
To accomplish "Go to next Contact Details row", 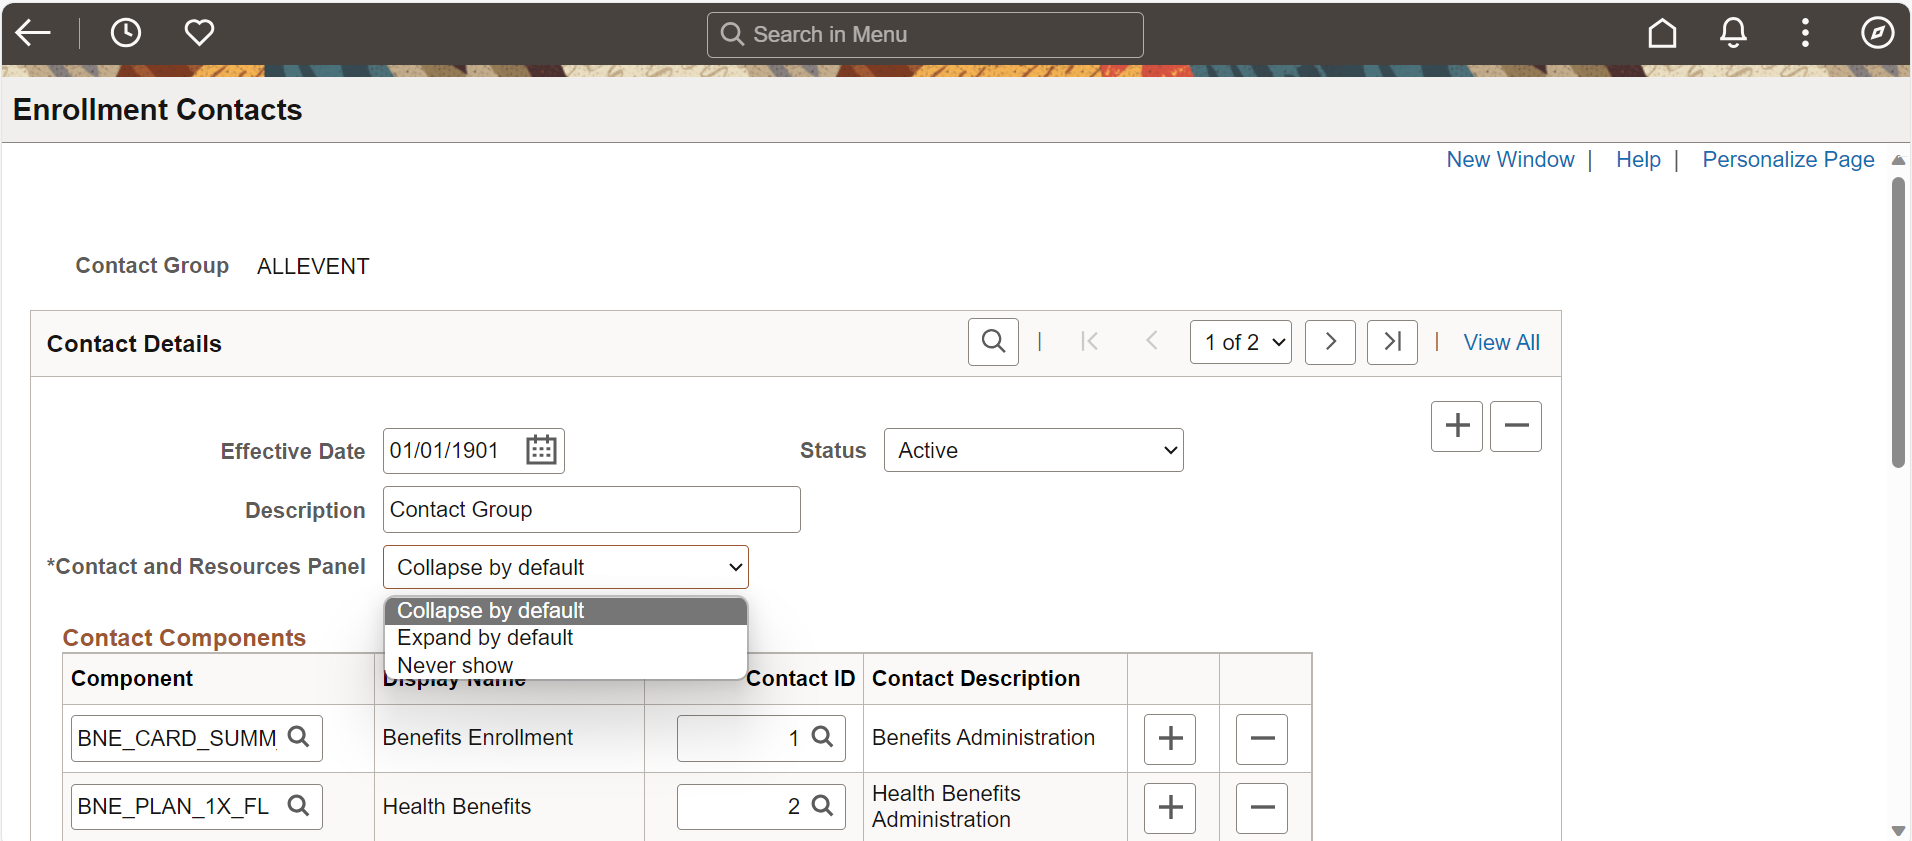I will click(1330, 342).
